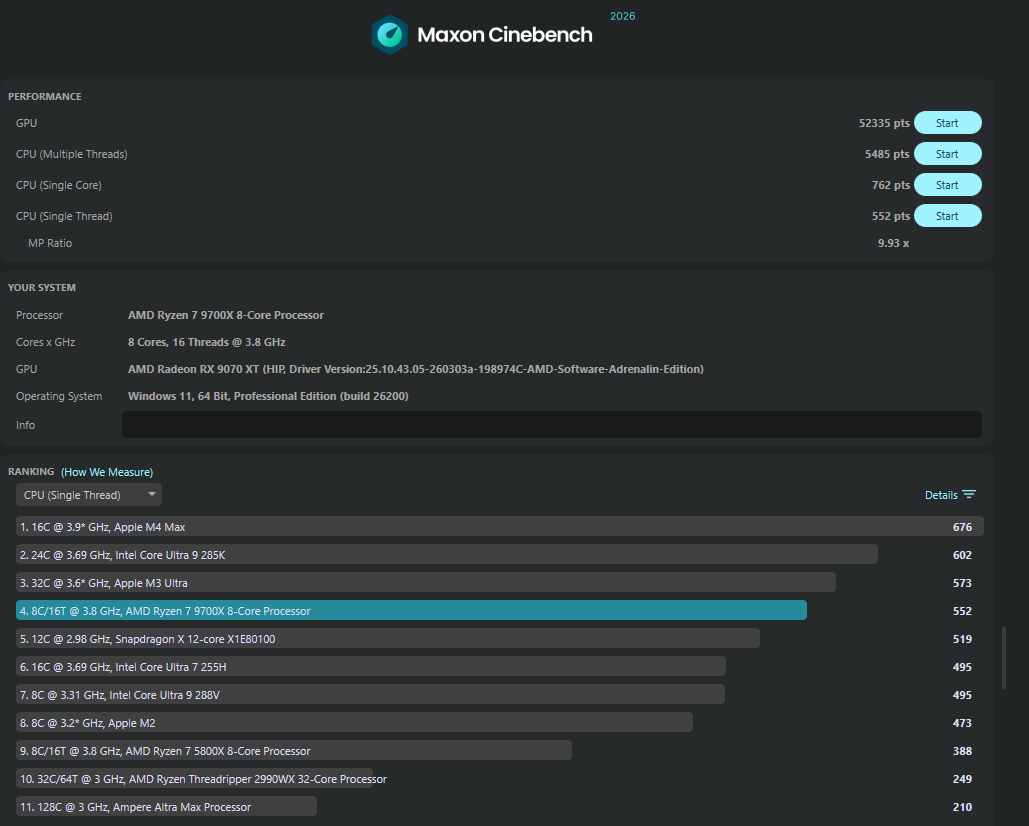Screen dimensions: 1029x826
Task: Click the ranking list vertical scrollbar
Action: click(1003, 658)
